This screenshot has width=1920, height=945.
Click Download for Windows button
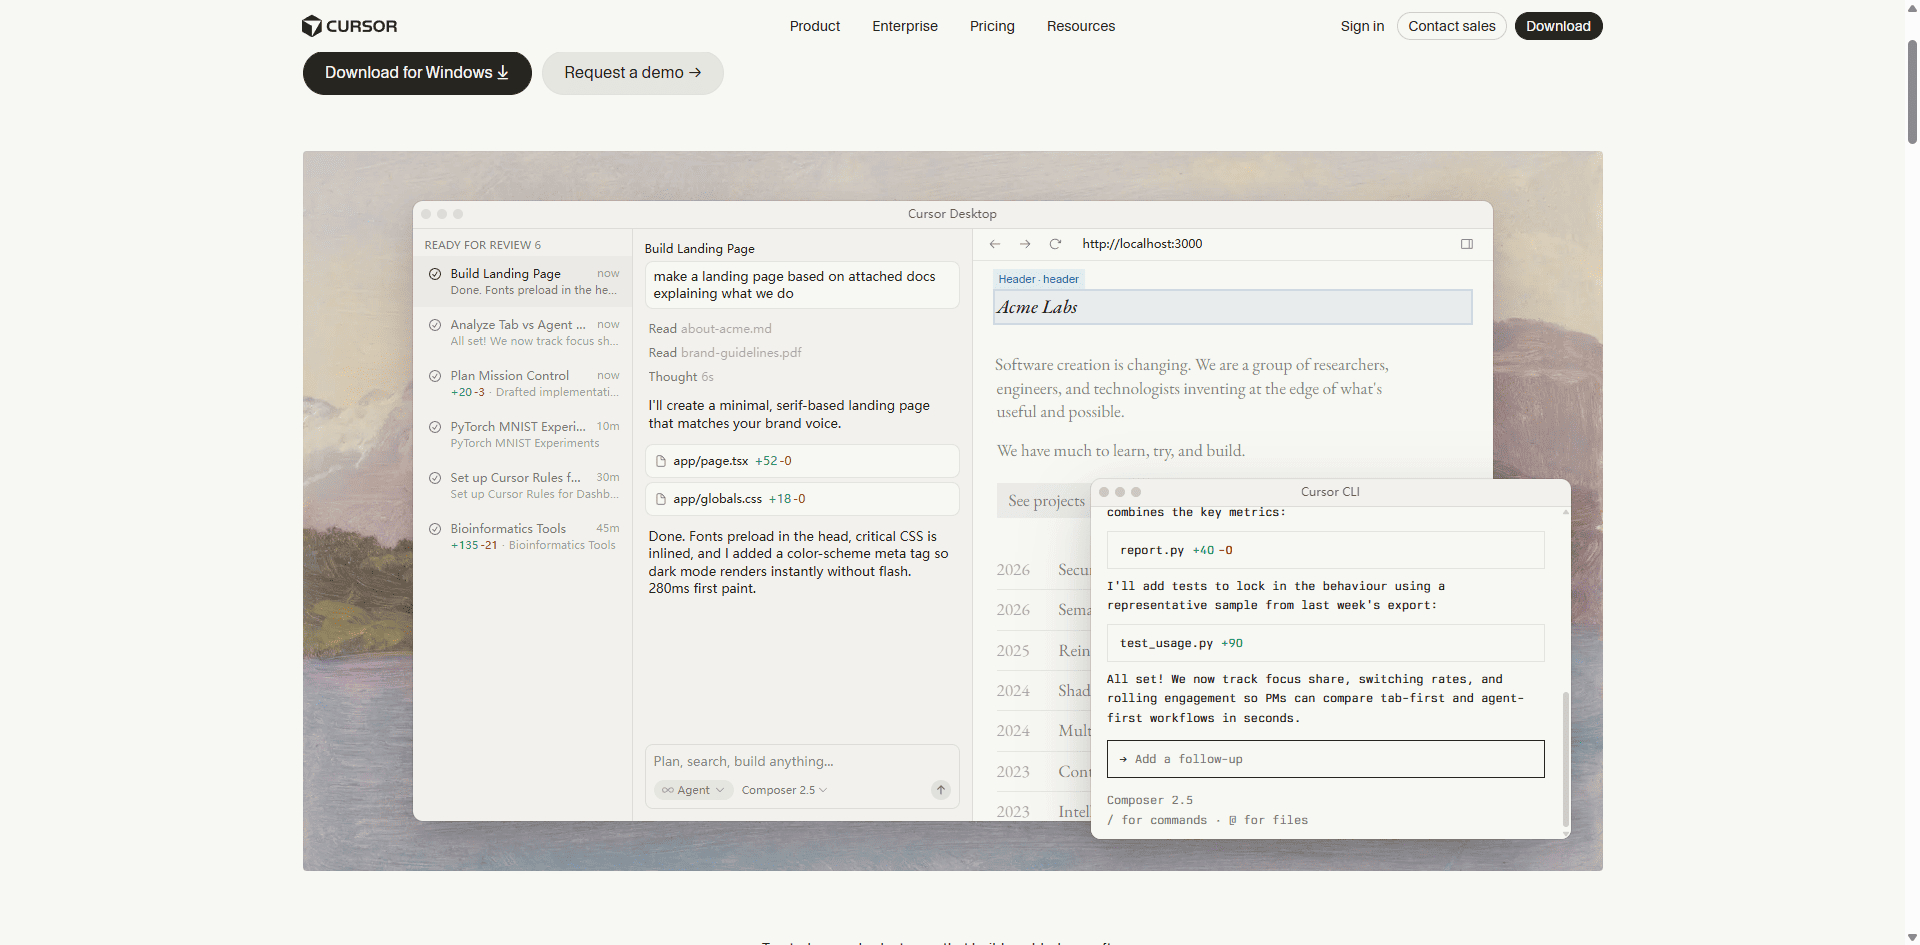click(417, 73)
